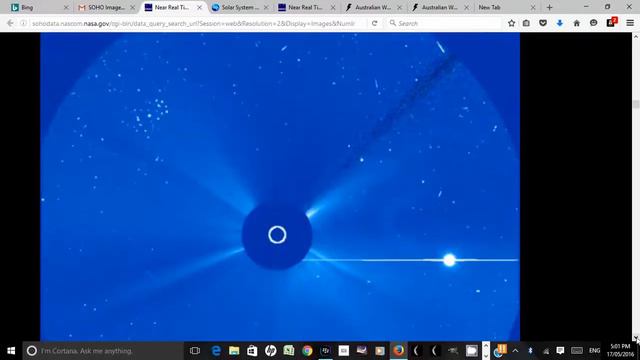Open the Hello chat smiley icon
Viewport: 640px width, 360px height.
593,23
